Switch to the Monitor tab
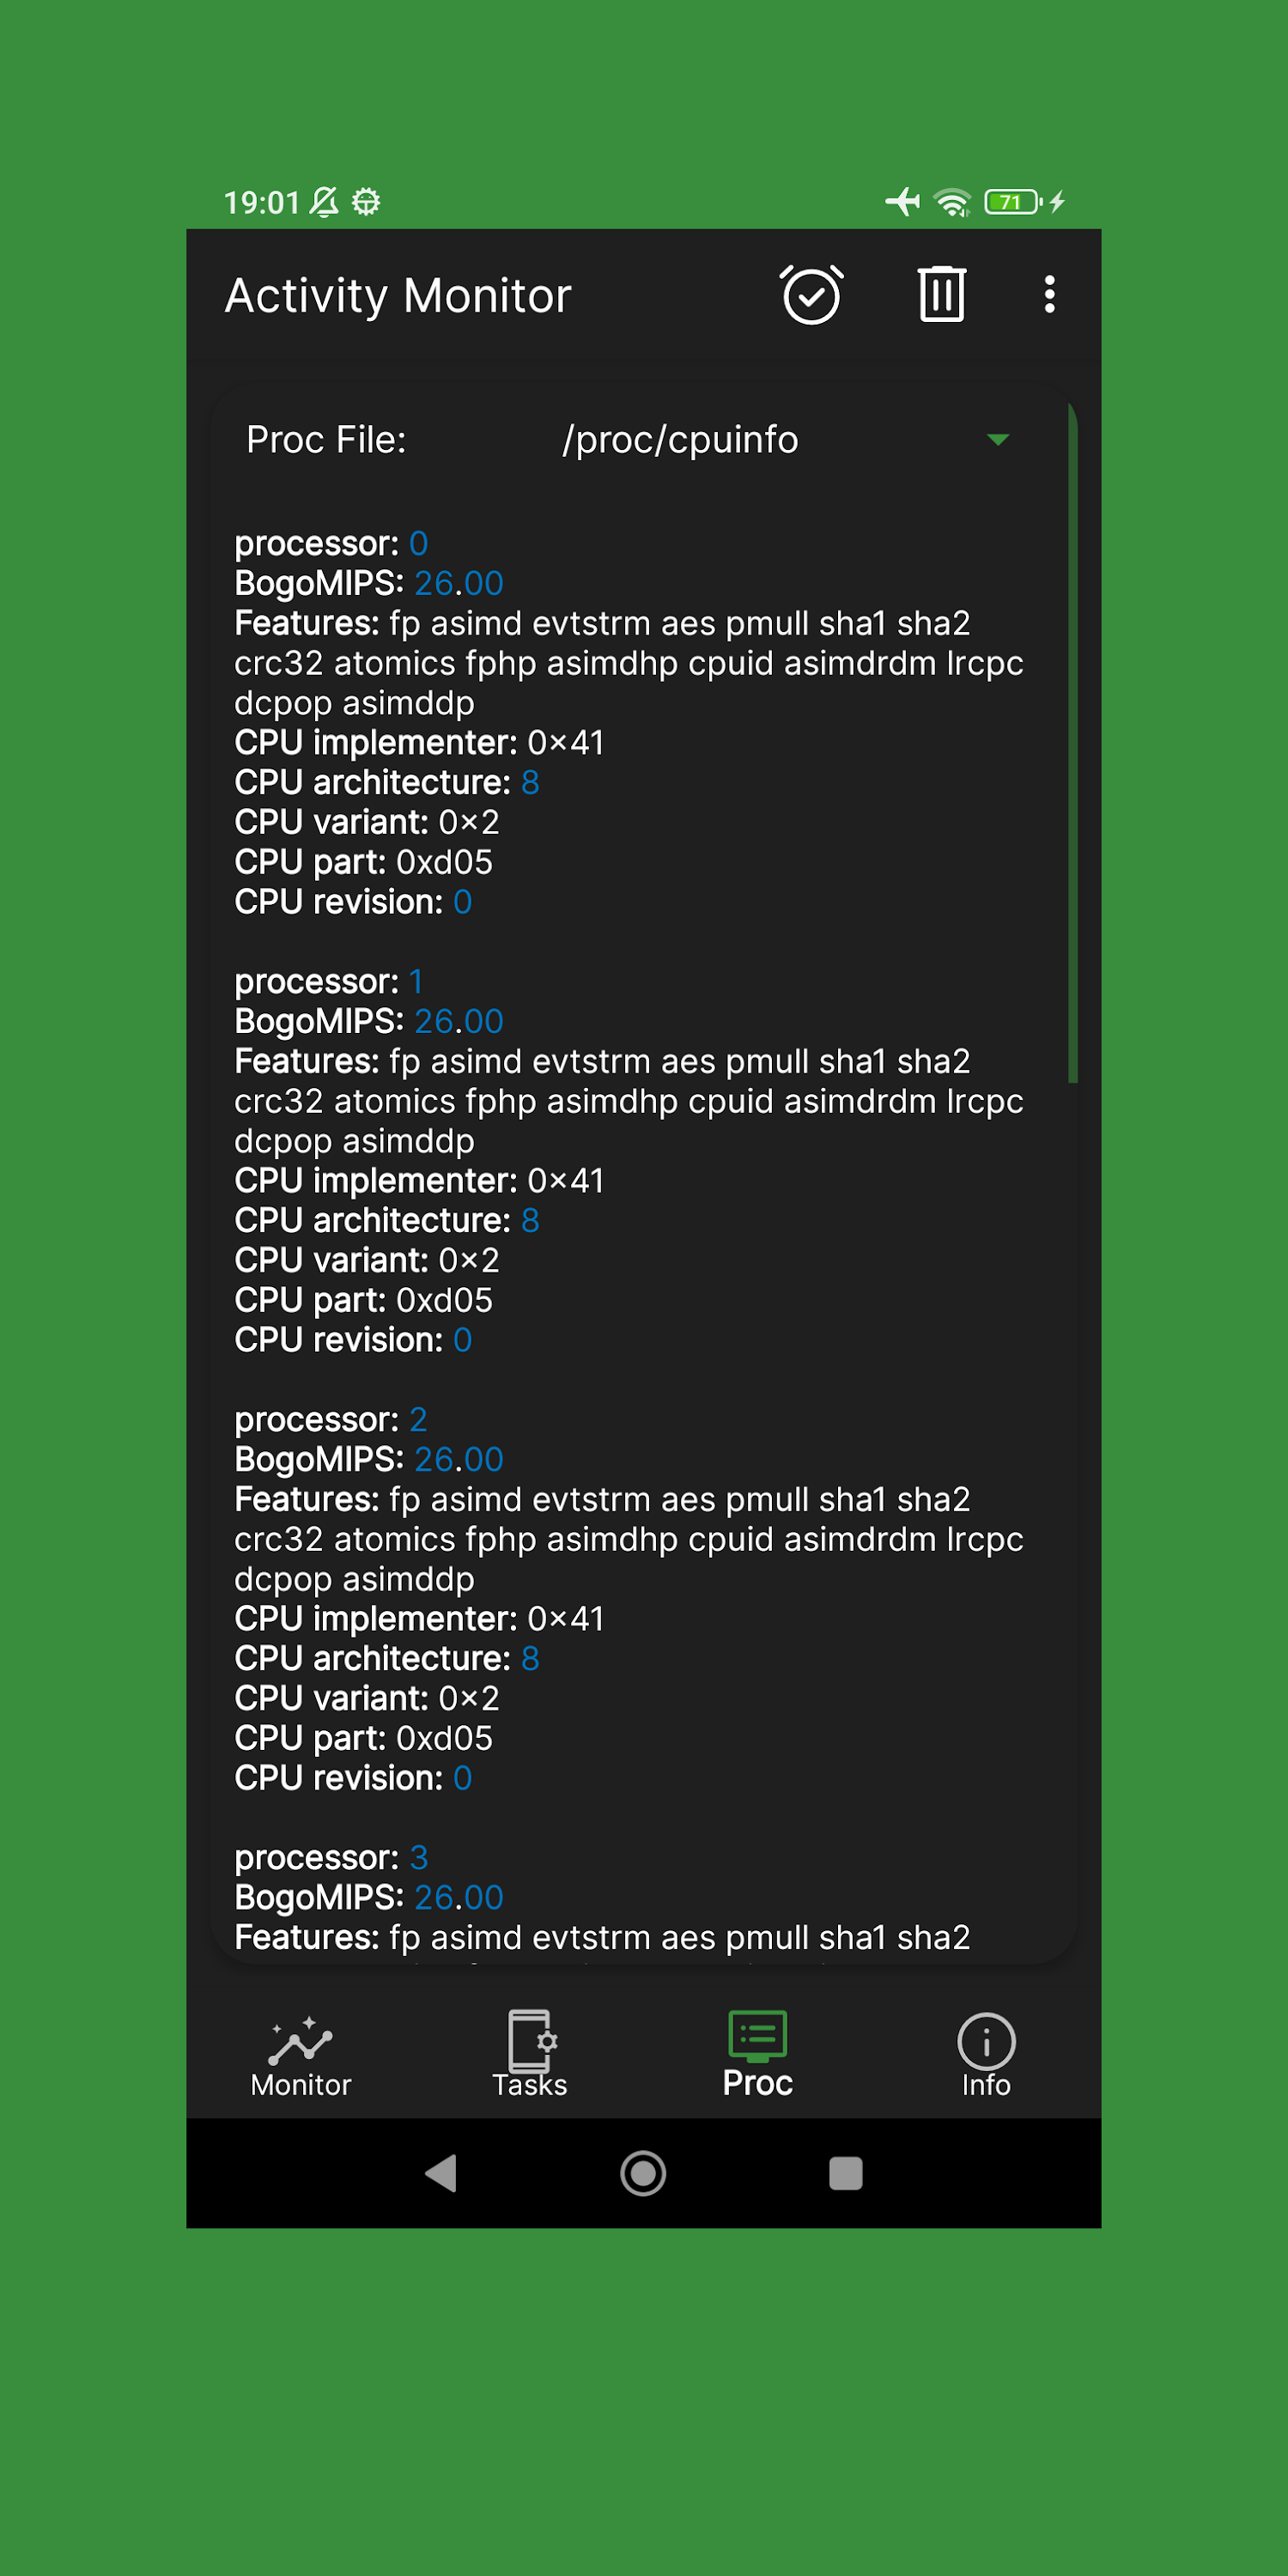This screenshot has width=1288, height=2576. point(300,2085)
